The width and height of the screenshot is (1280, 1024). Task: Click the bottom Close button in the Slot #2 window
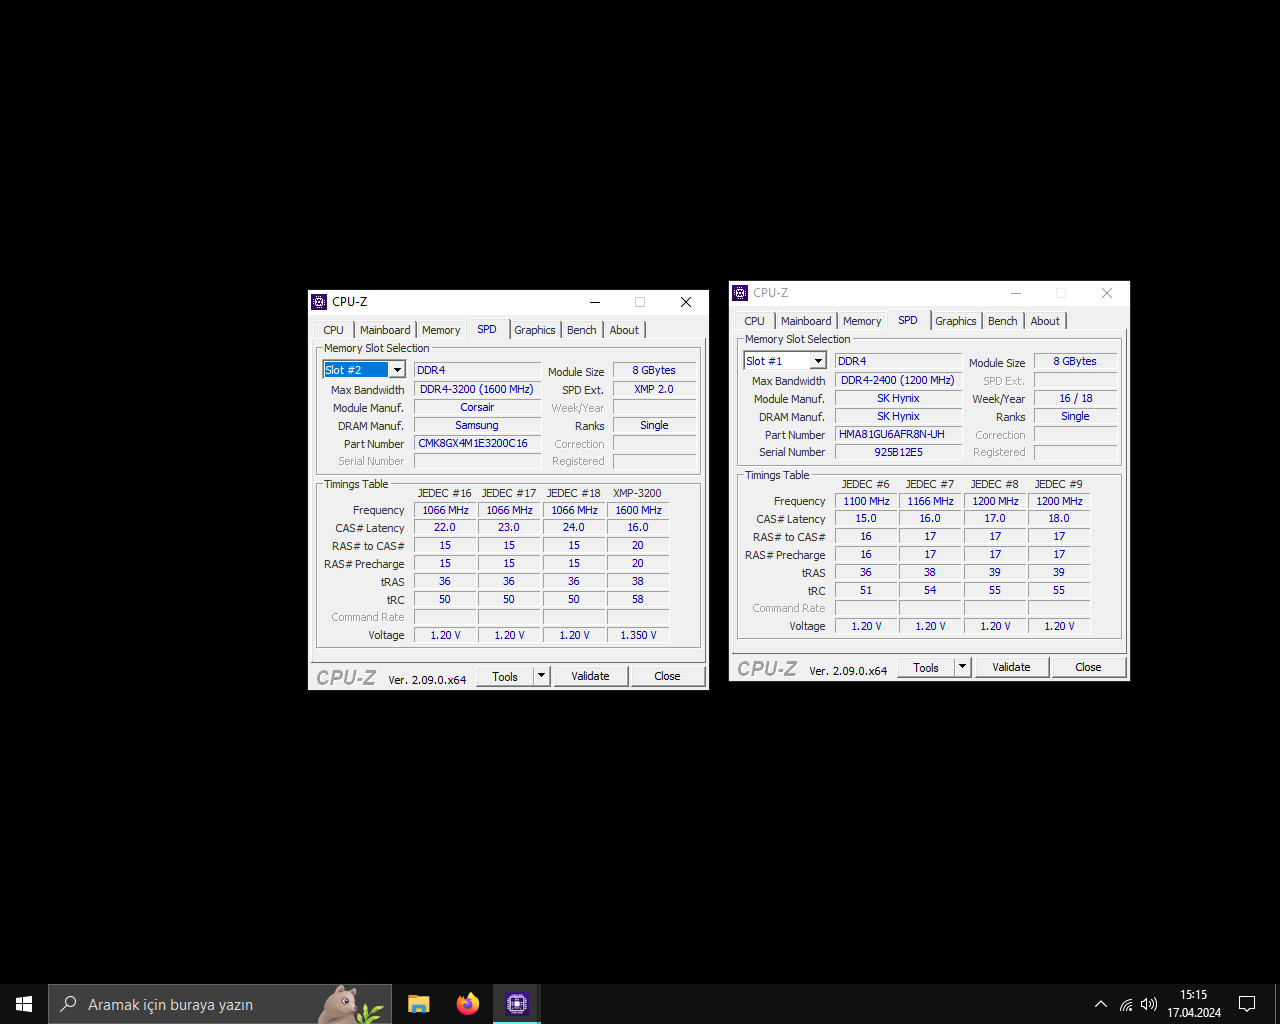point(667,676)
